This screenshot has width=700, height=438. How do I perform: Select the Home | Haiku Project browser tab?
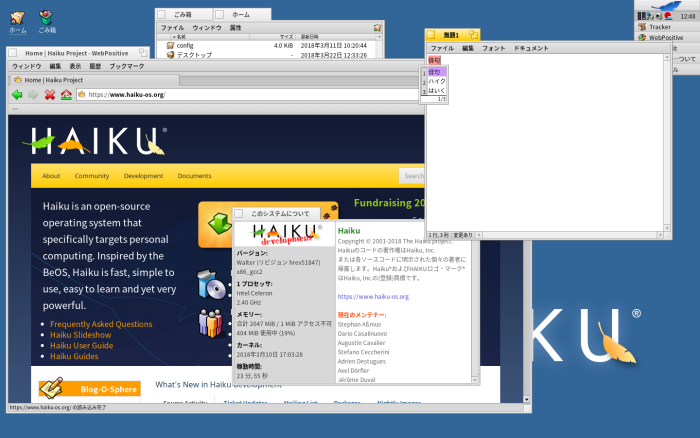pyautogui.click(x=95, y=80)
